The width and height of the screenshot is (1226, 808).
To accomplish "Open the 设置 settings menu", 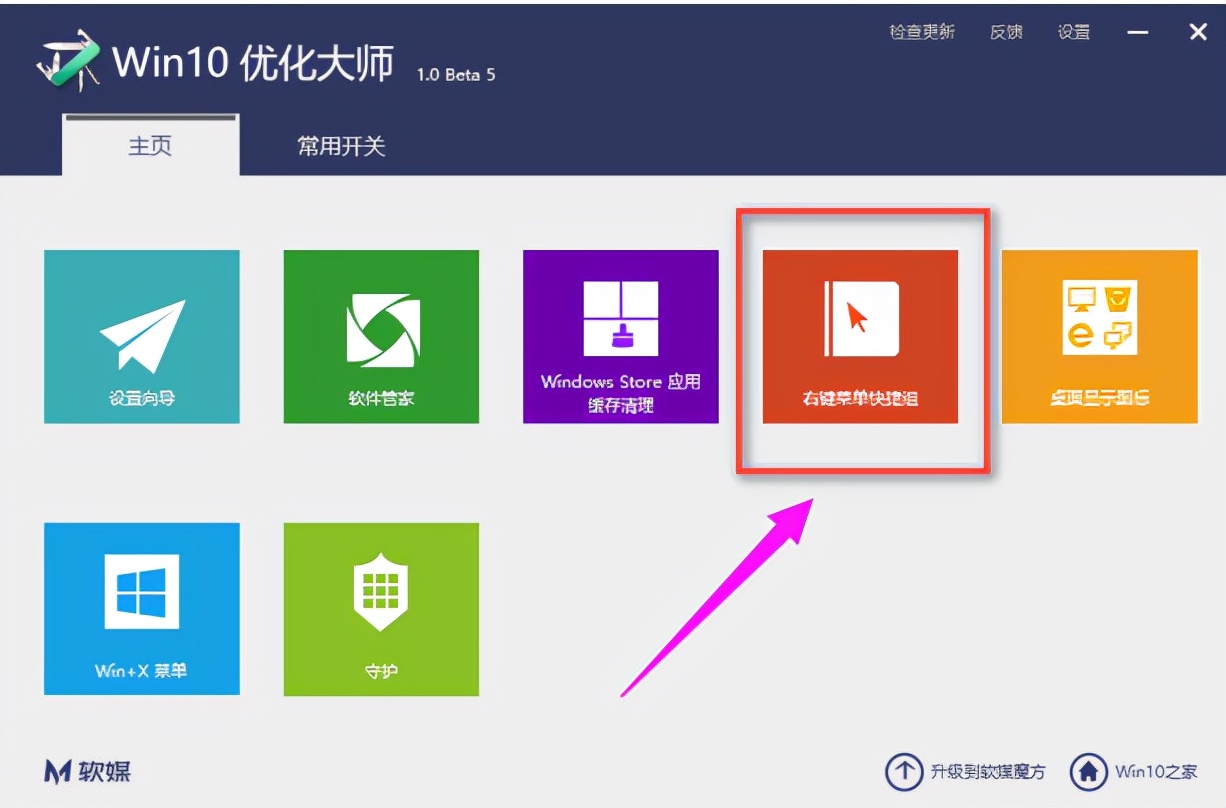I will 1073,31.
